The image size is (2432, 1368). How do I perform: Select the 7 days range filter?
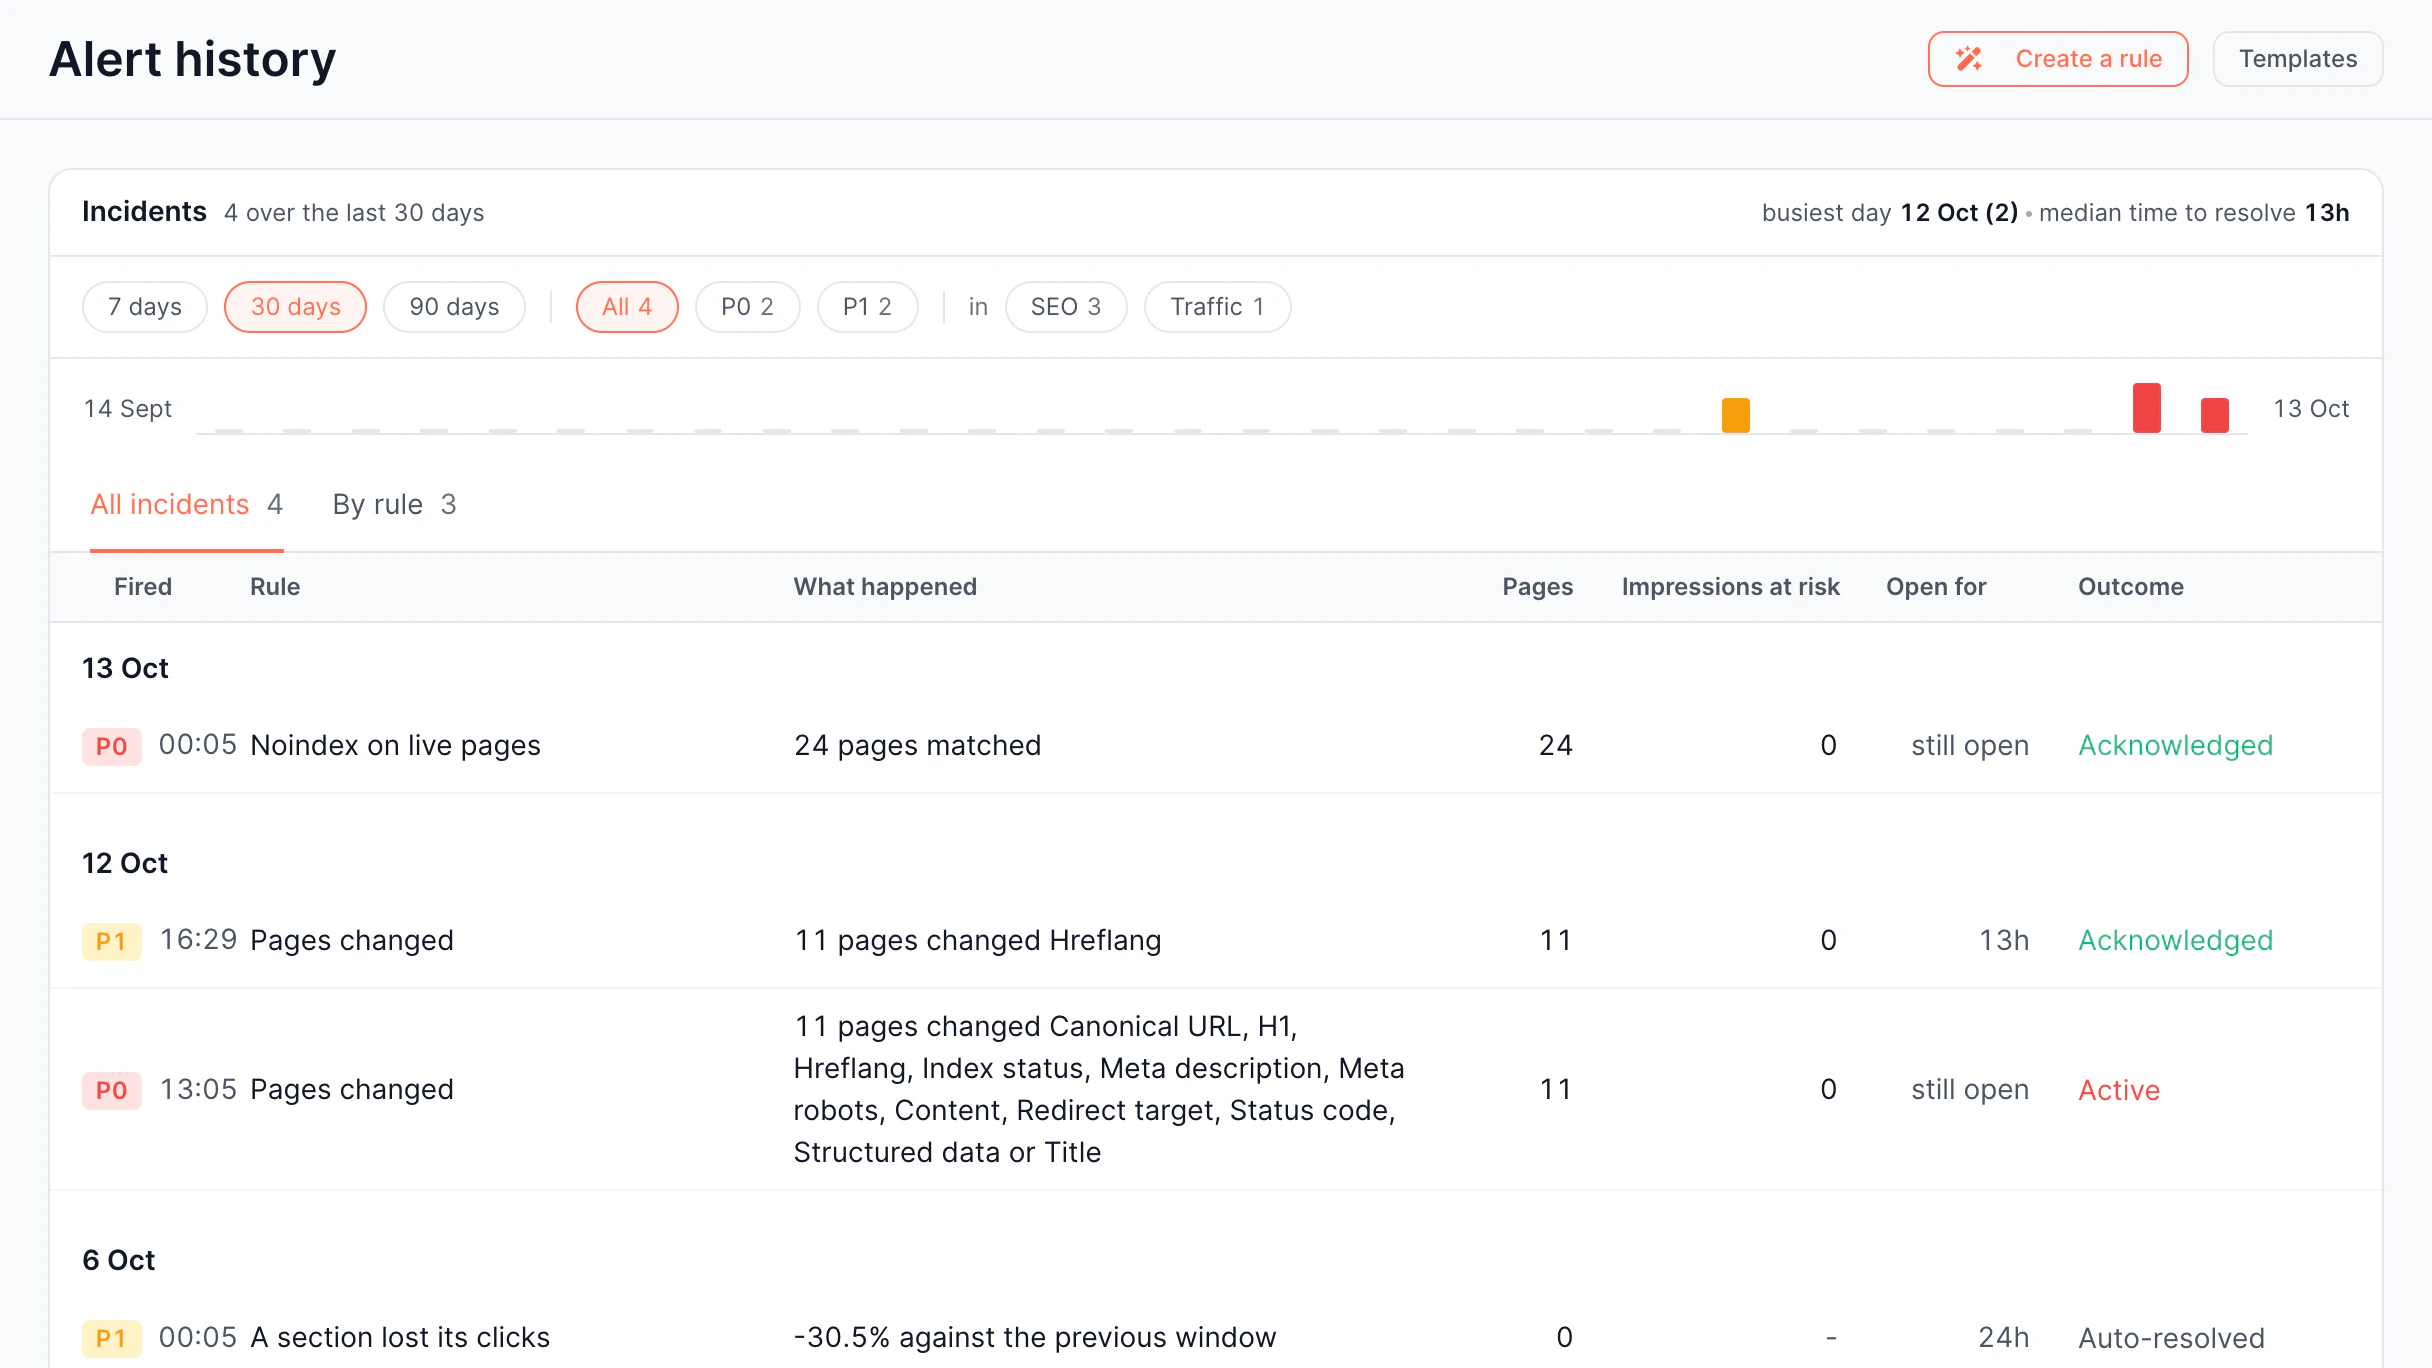point(145,307)
